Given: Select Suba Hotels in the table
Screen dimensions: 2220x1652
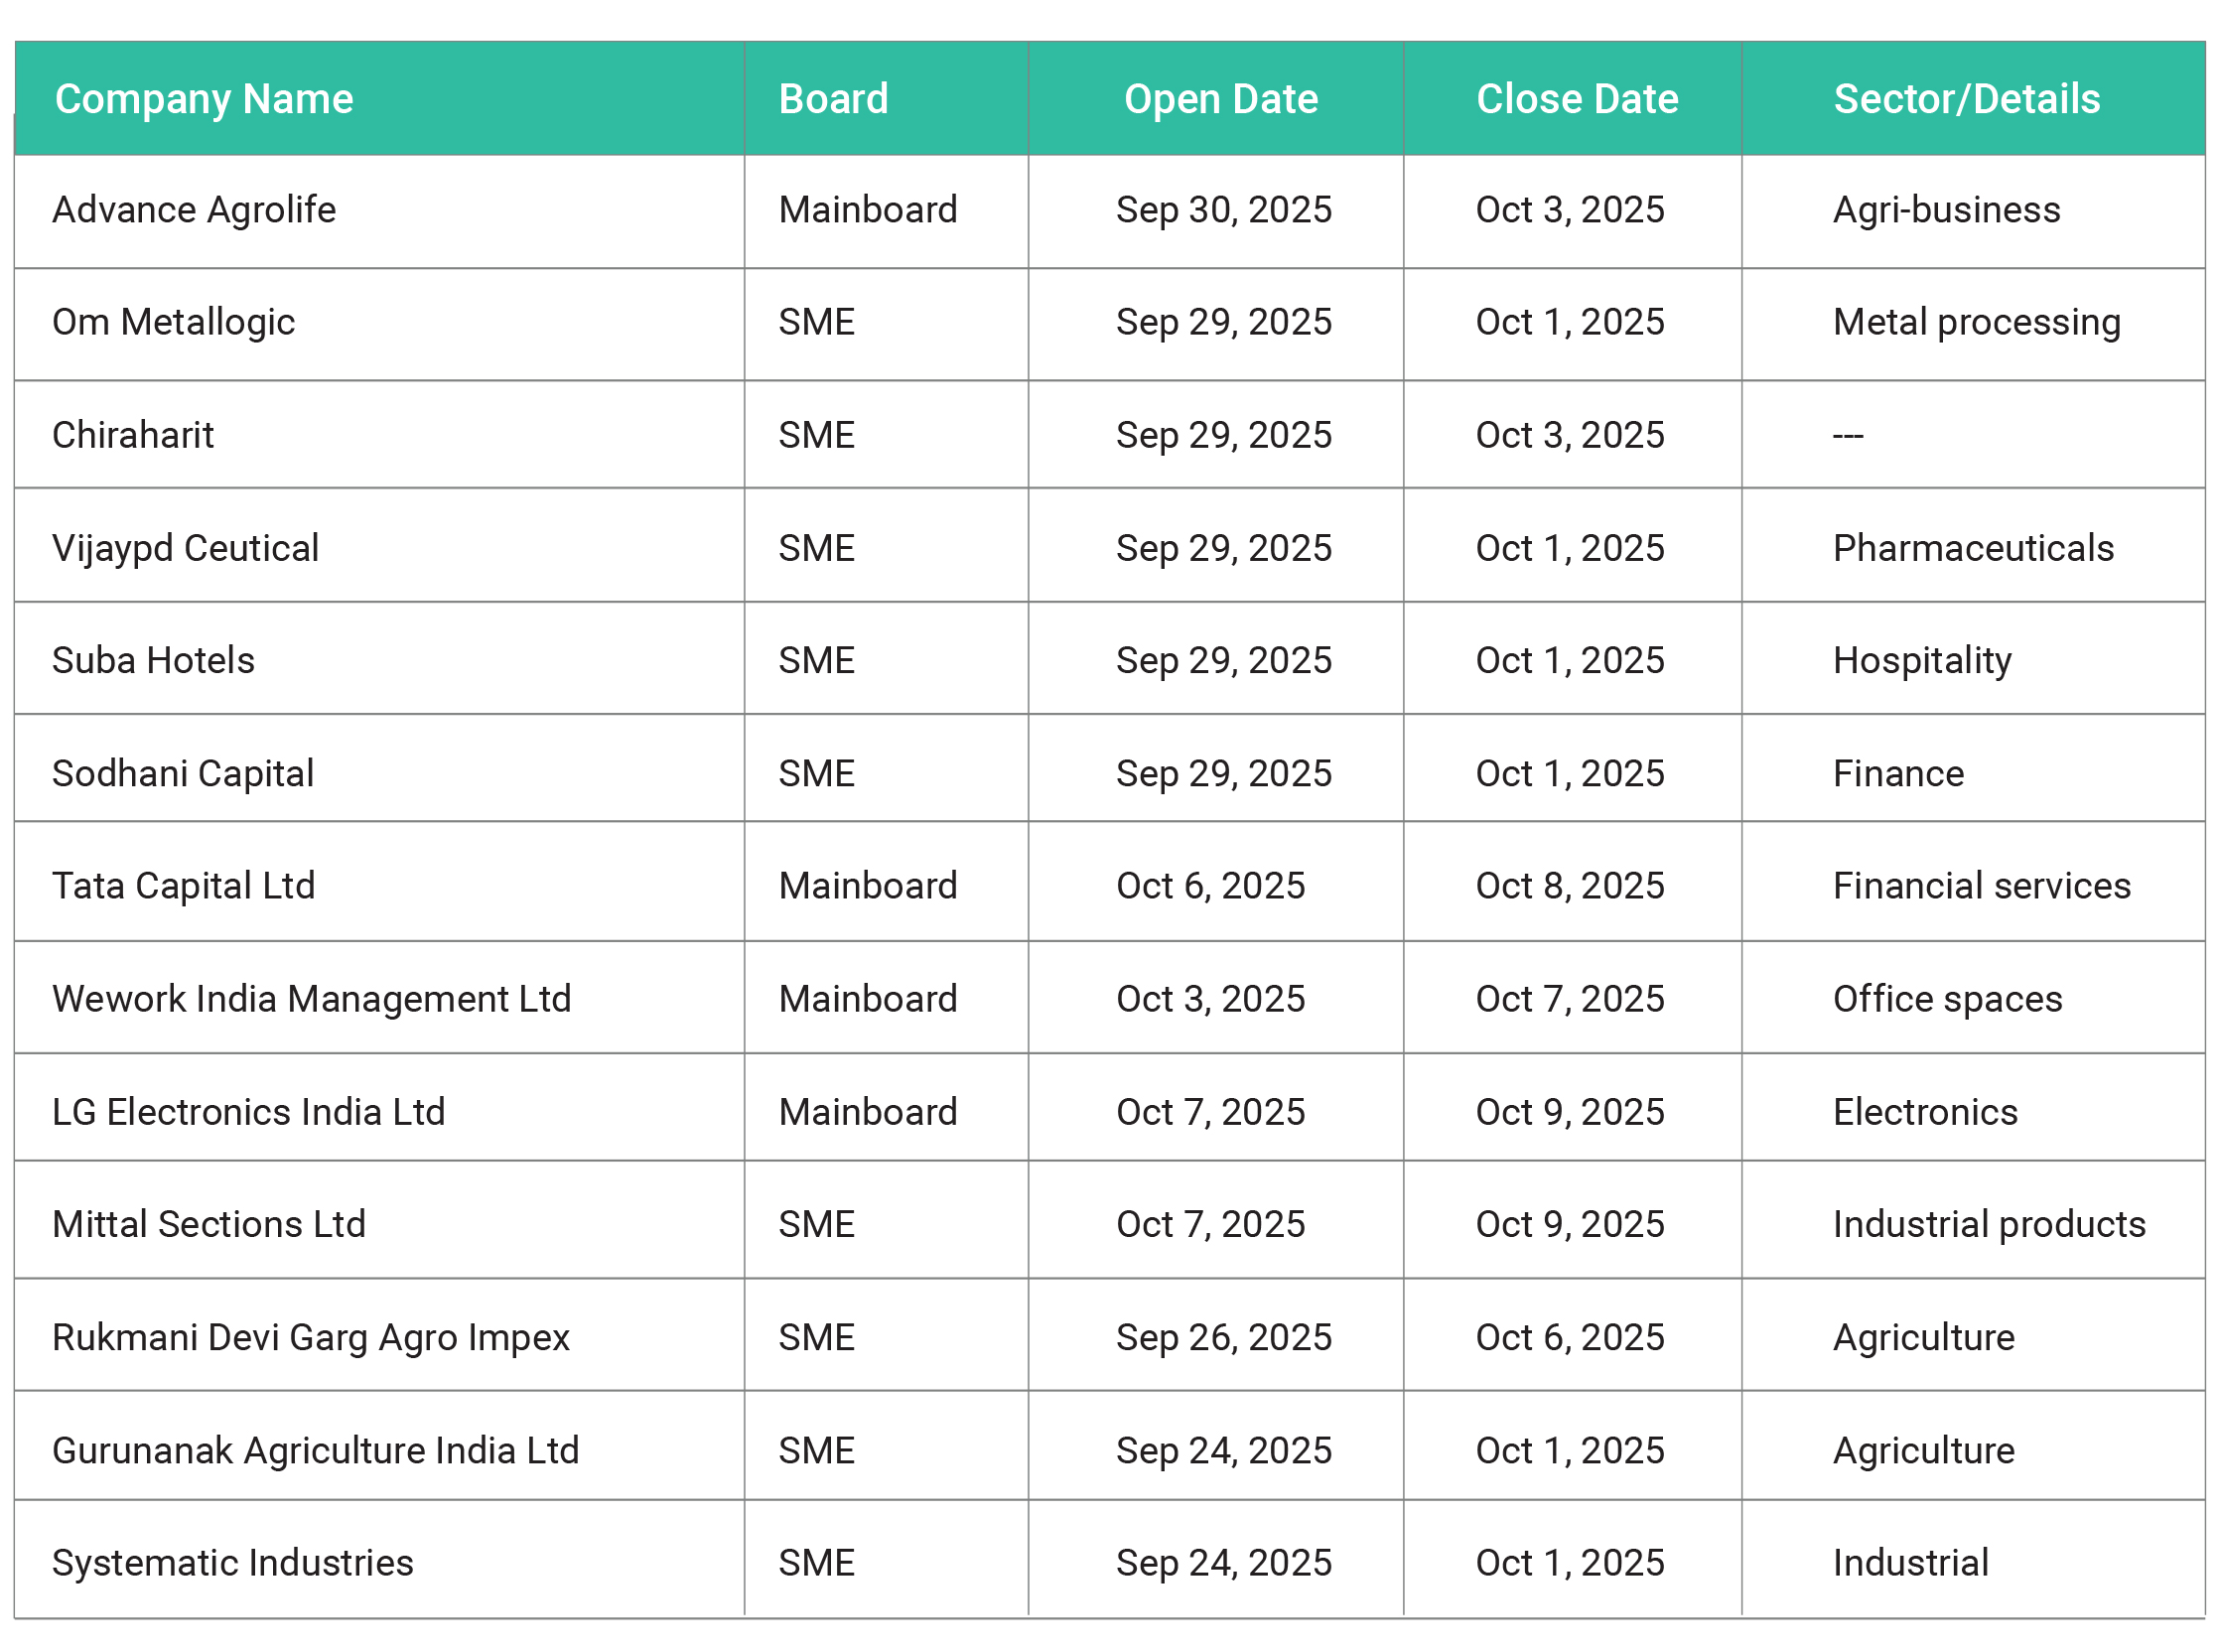Looking at the screenshot, I should click(154, 660).
